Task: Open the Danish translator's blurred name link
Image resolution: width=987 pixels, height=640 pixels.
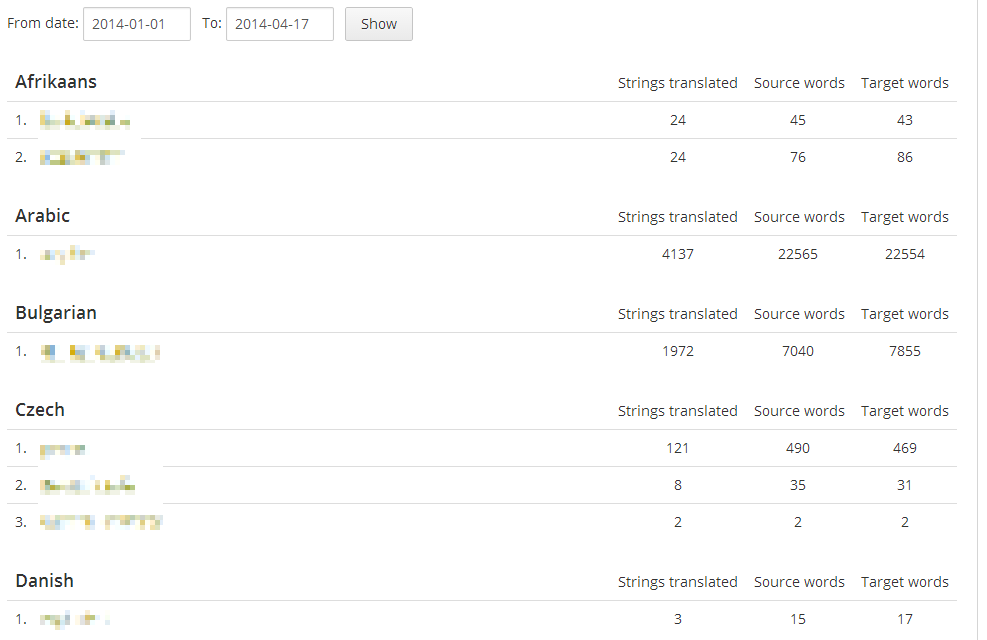Action: (75, 619)
